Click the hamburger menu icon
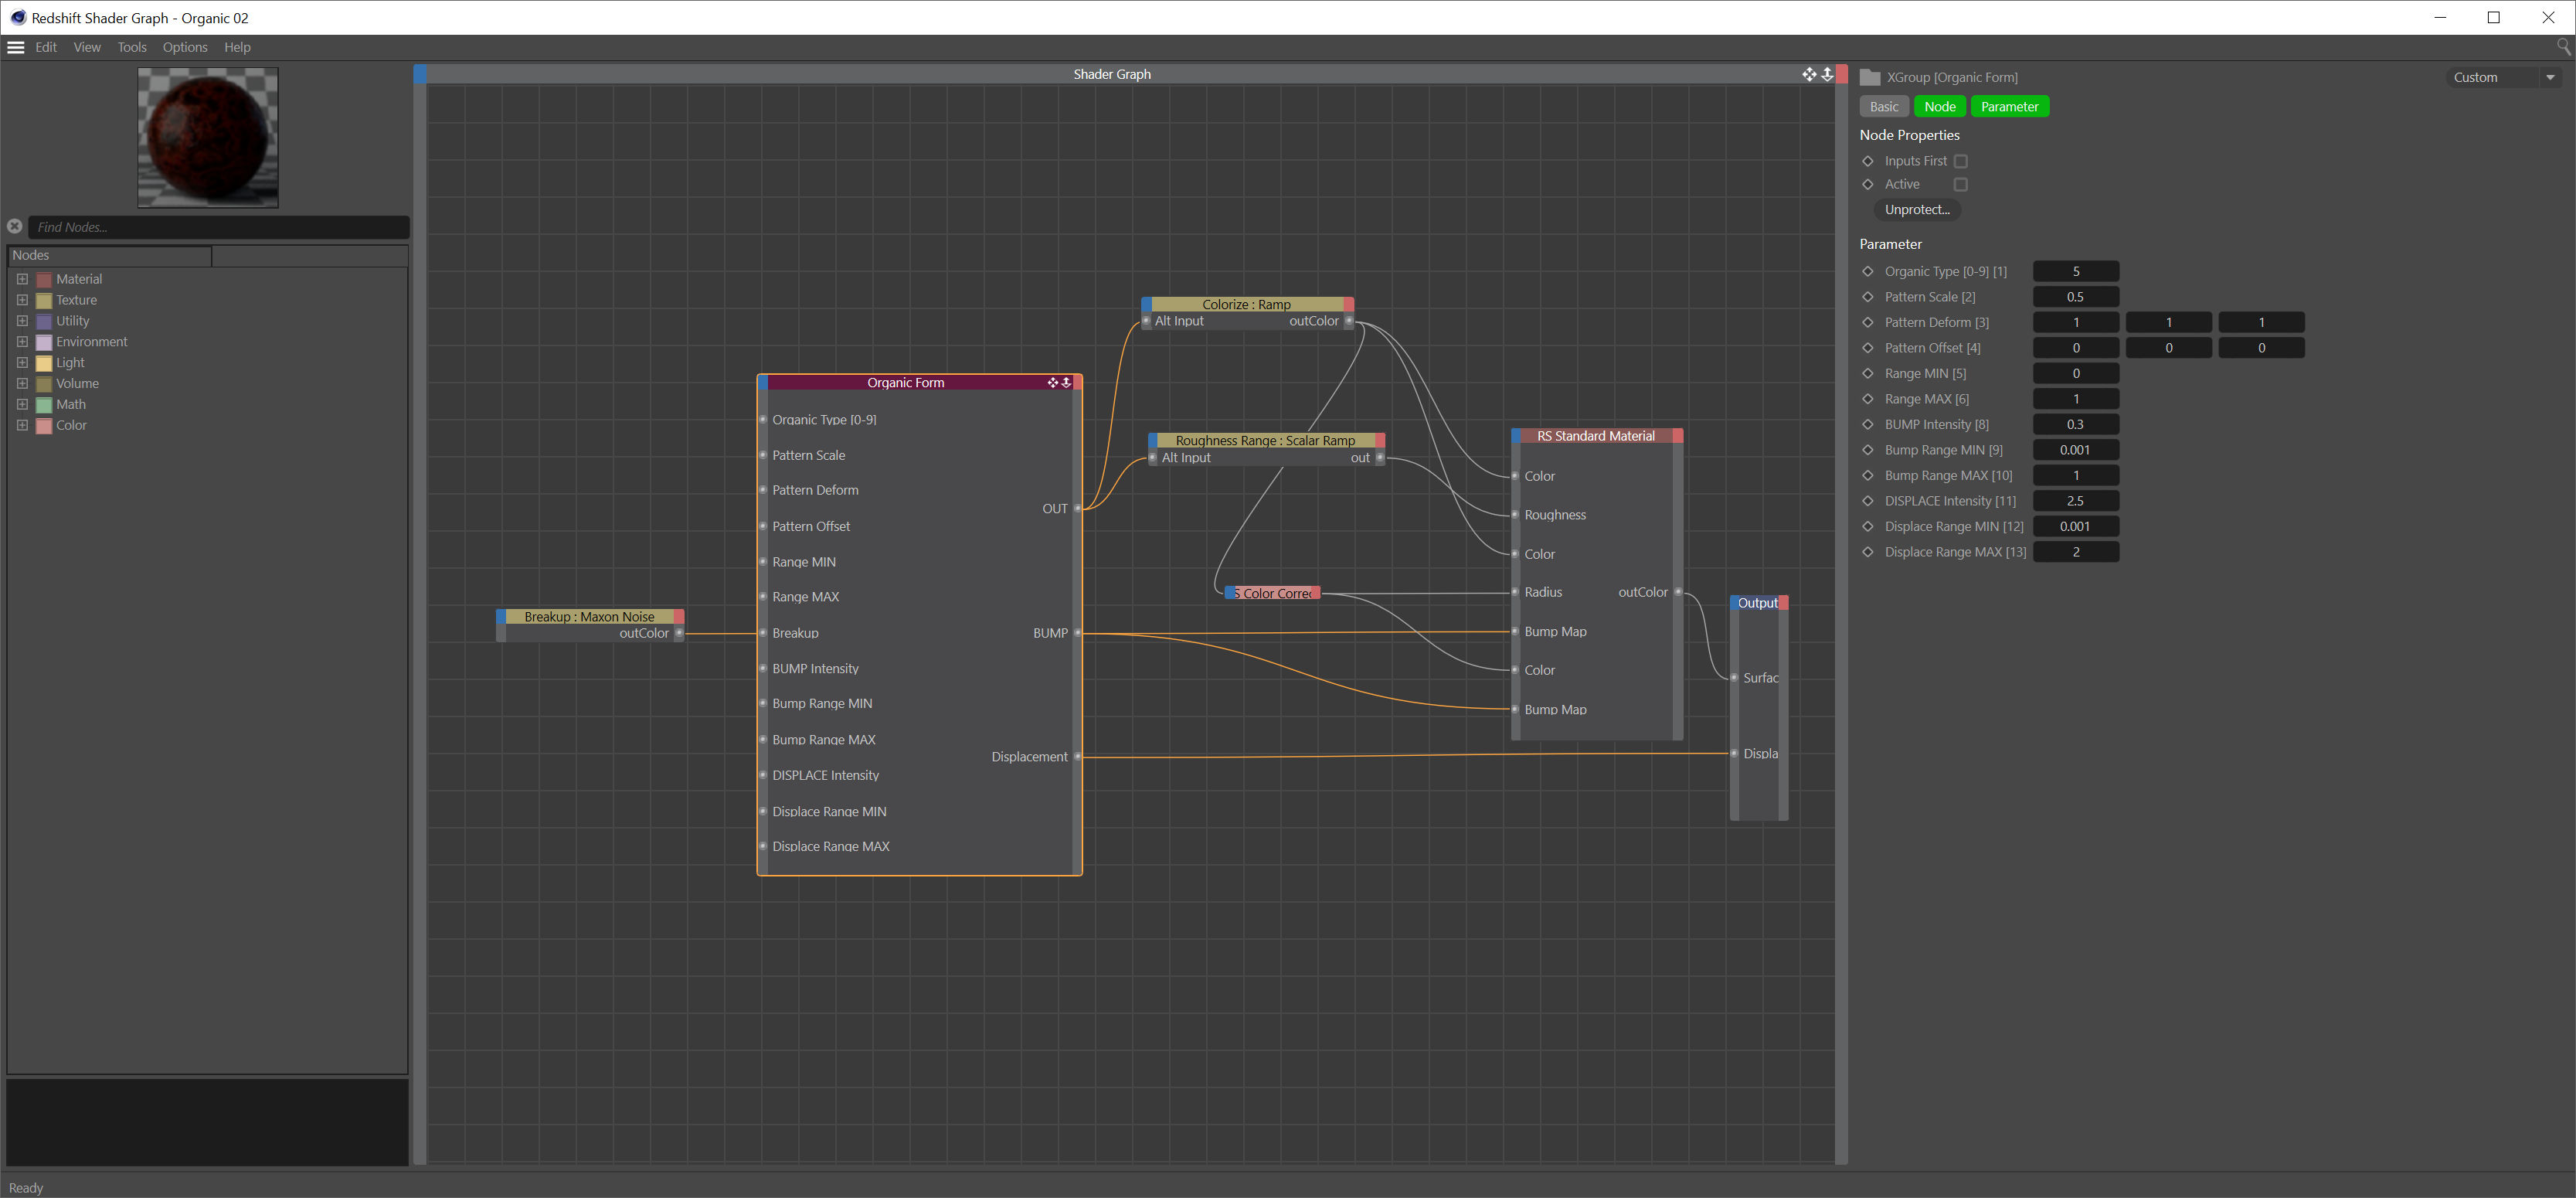Screen dimensions: 2576x1198 15,47
